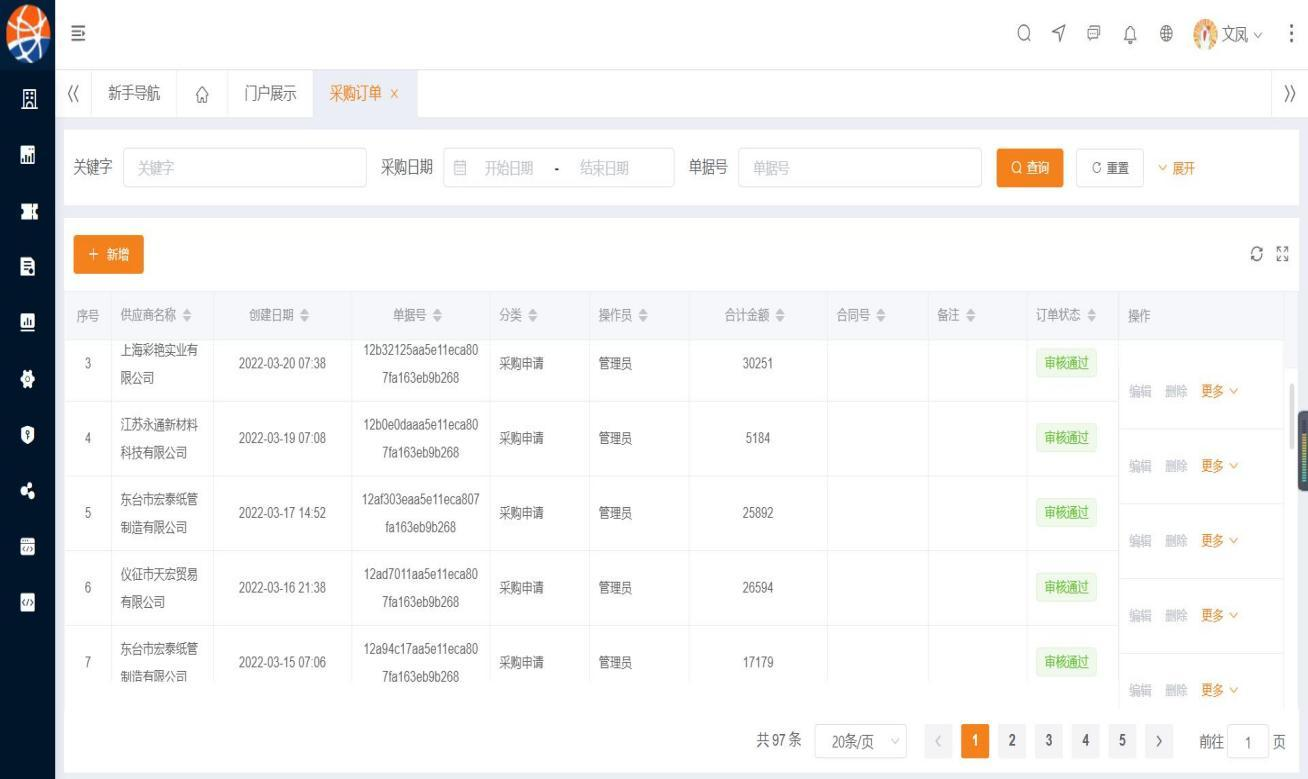Click the notification bell icon

click(x=1131, y=34)
